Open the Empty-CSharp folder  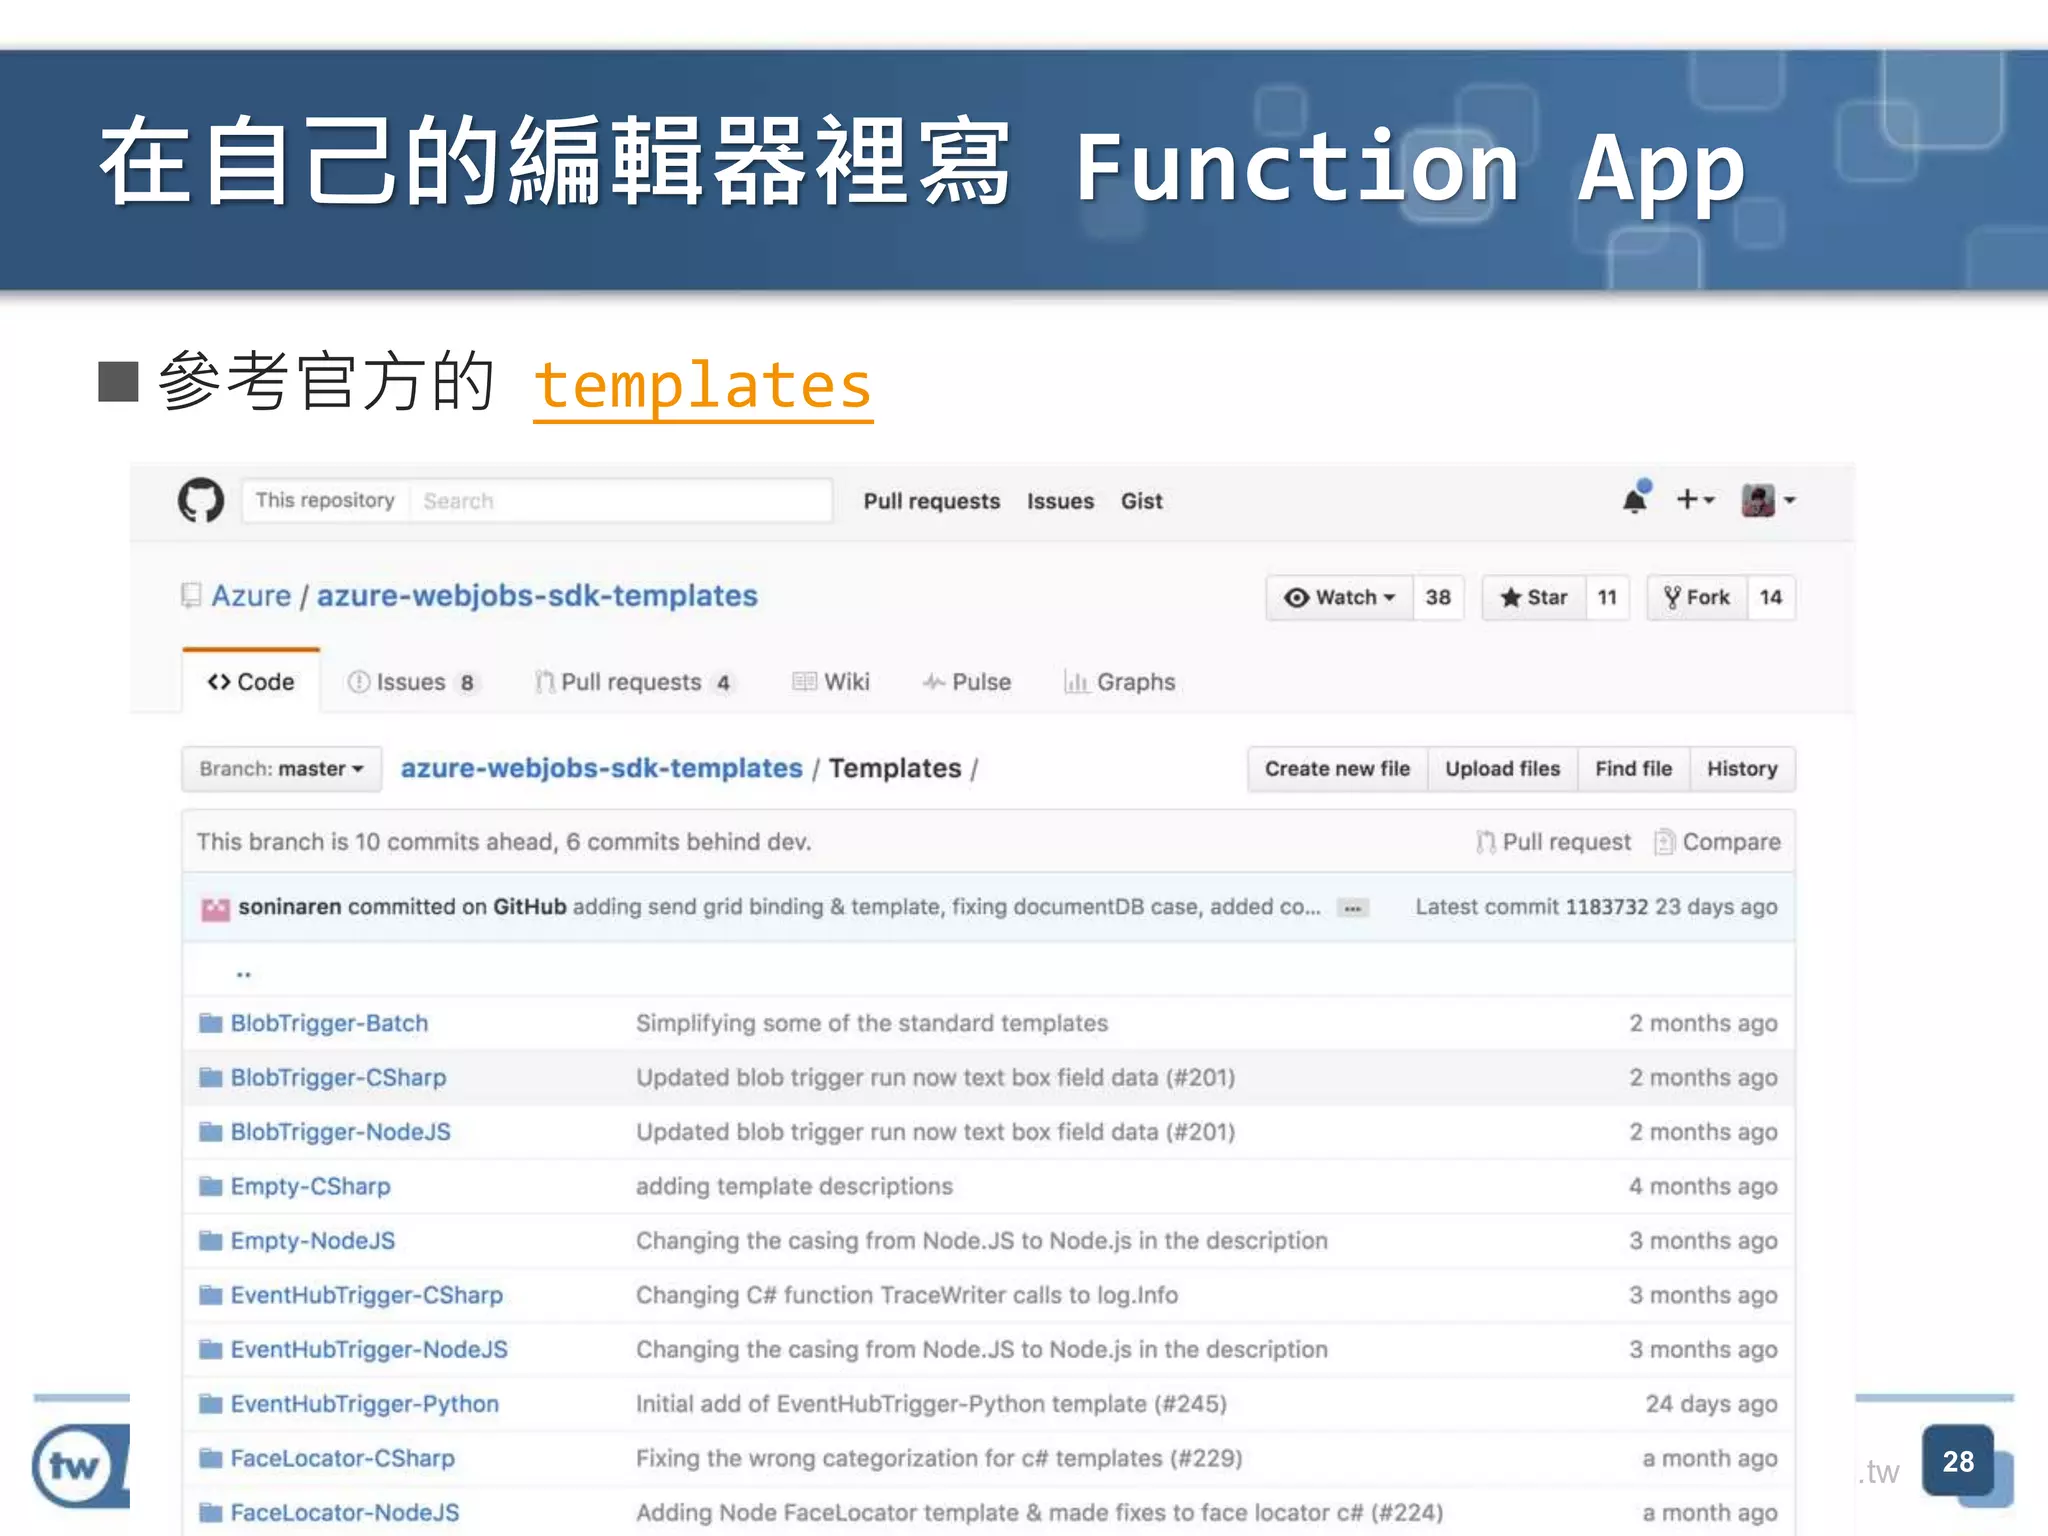tap(310, 1186)
